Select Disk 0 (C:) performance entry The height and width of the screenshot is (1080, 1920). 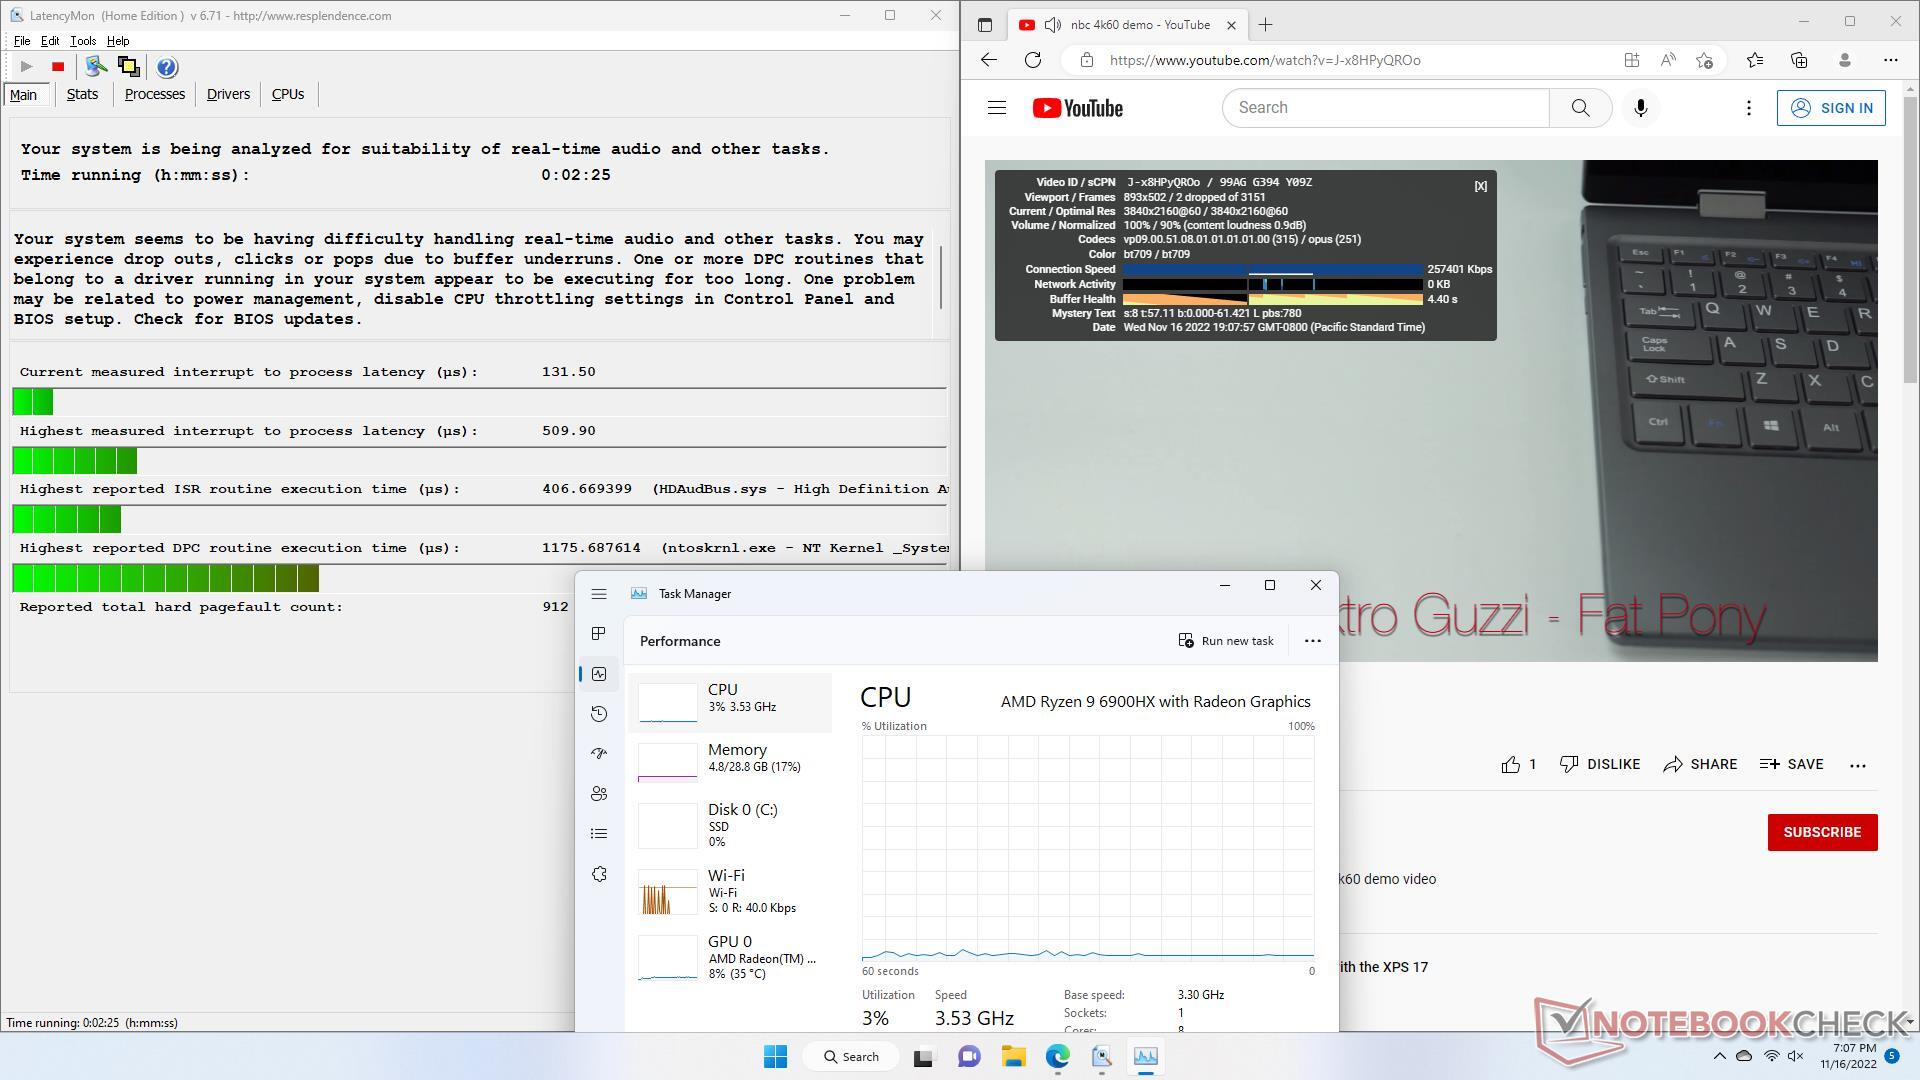[x=731, y=825]
